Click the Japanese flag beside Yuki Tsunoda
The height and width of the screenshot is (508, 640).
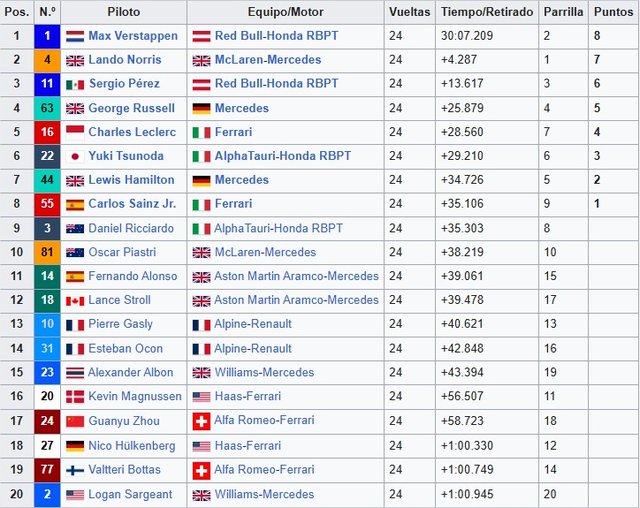click(75, 156)
